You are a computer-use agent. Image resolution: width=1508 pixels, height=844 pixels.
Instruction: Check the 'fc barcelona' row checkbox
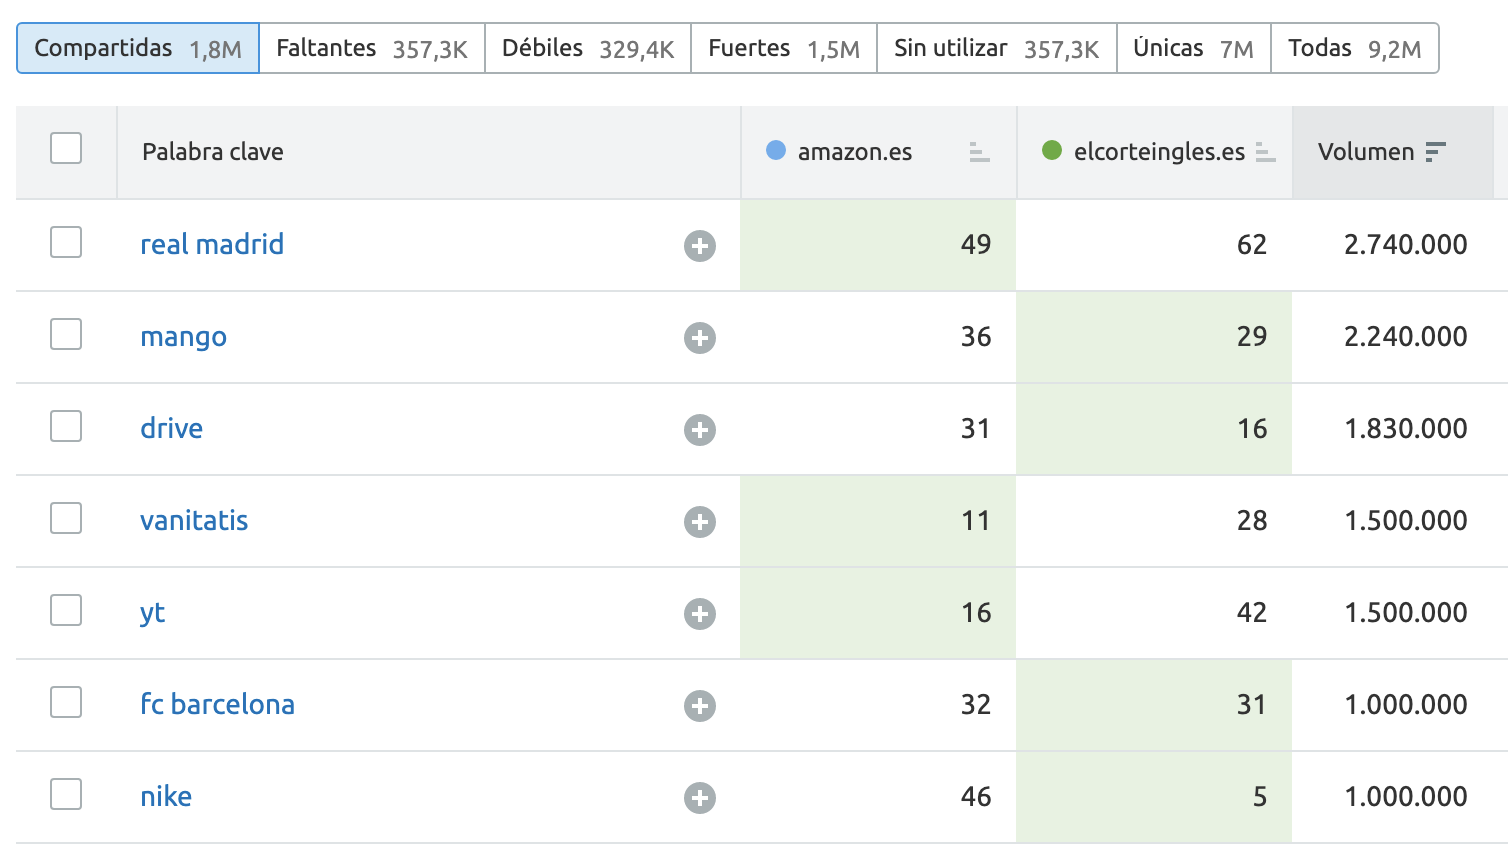66,702
